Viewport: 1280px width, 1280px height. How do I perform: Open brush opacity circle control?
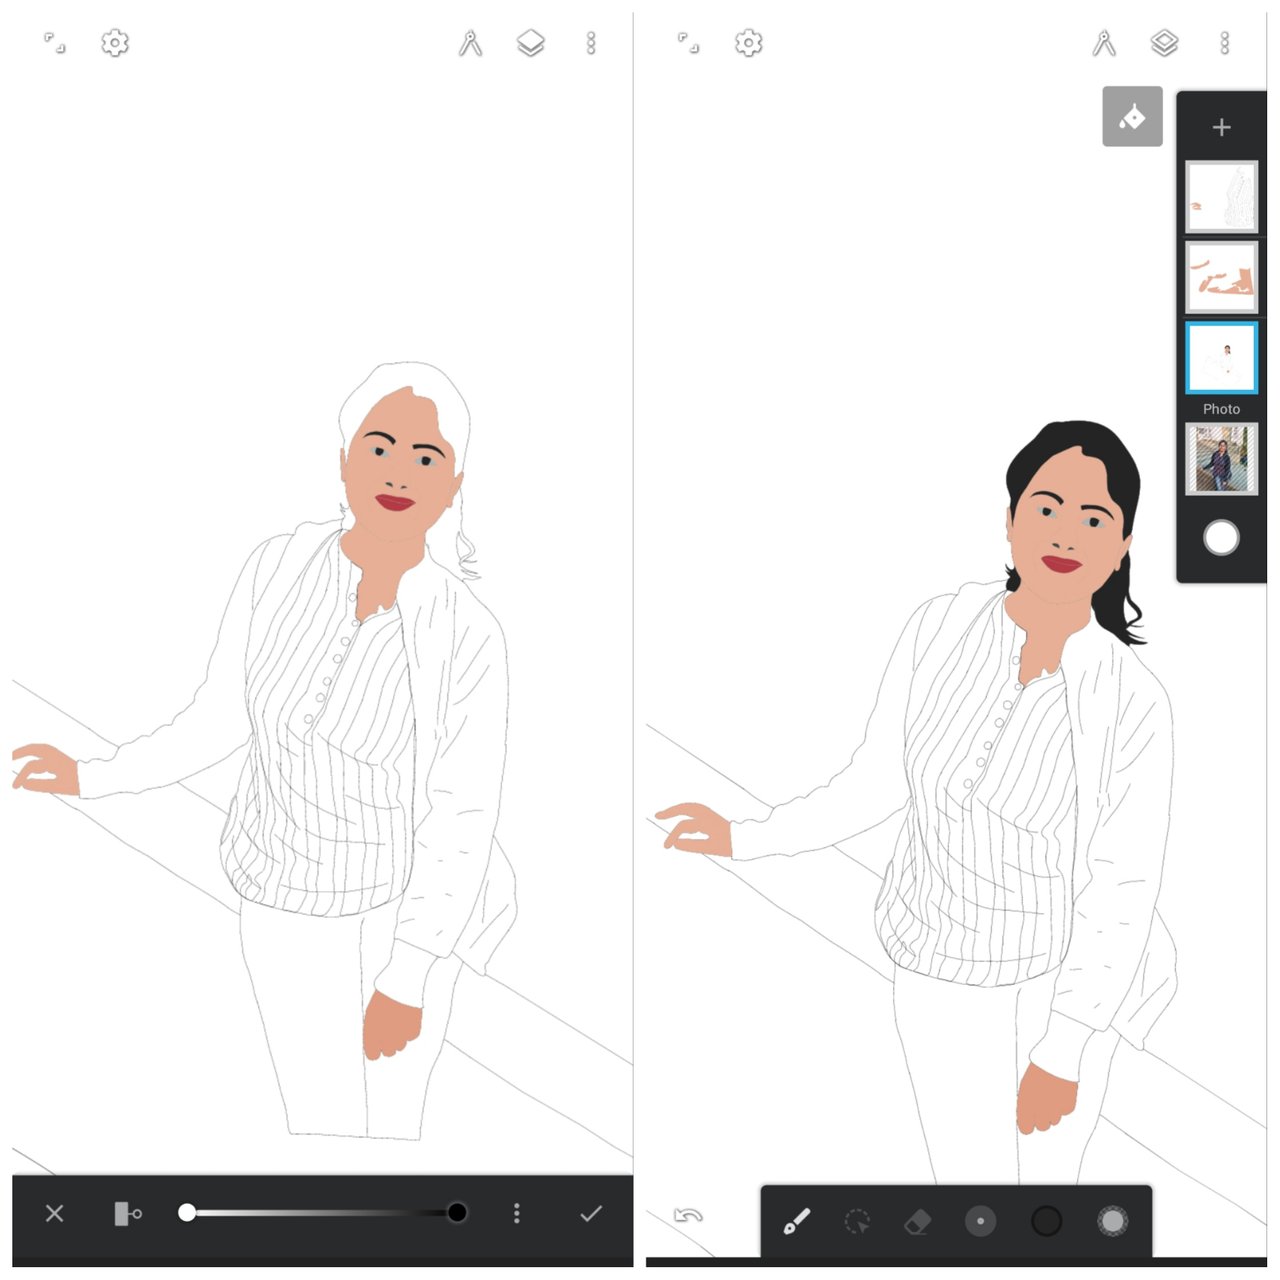(1112, 1221)
